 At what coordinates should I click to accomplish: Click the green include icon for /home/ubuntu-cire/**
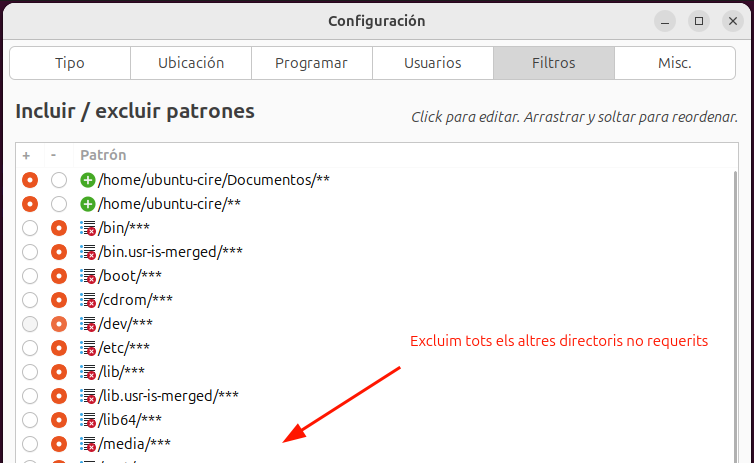pyautogui.click(x=88, y=204)
